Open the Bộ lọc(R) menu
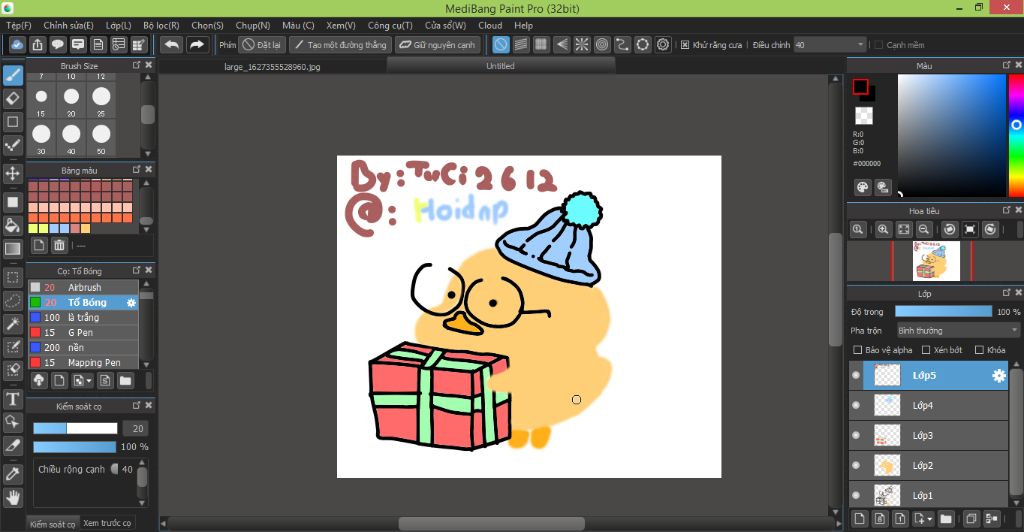The height and width of the screenshot is (532, 1024). (161, 25)
